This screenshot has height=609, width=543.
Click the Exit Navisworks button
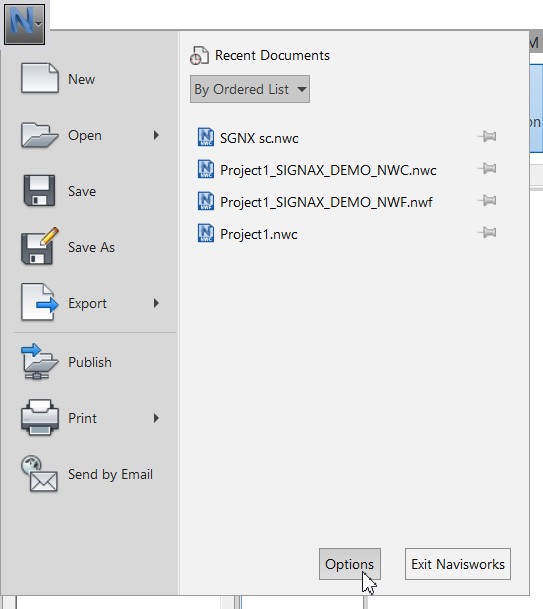(x=458, y=564)
